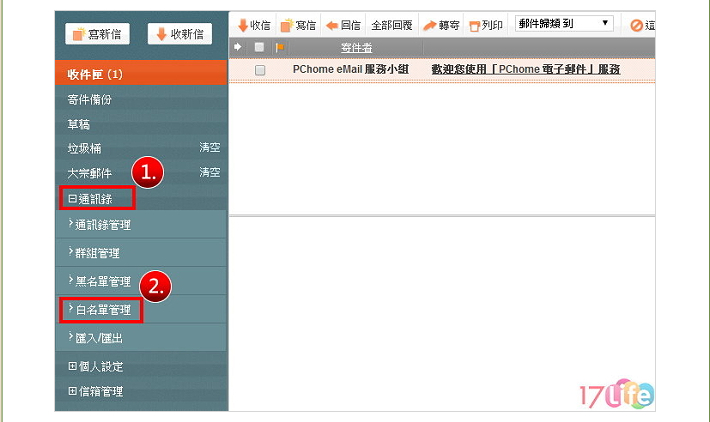Open the 寄件備份 sent folder
This screenshot has height=422, width=710.
[89, 100]
